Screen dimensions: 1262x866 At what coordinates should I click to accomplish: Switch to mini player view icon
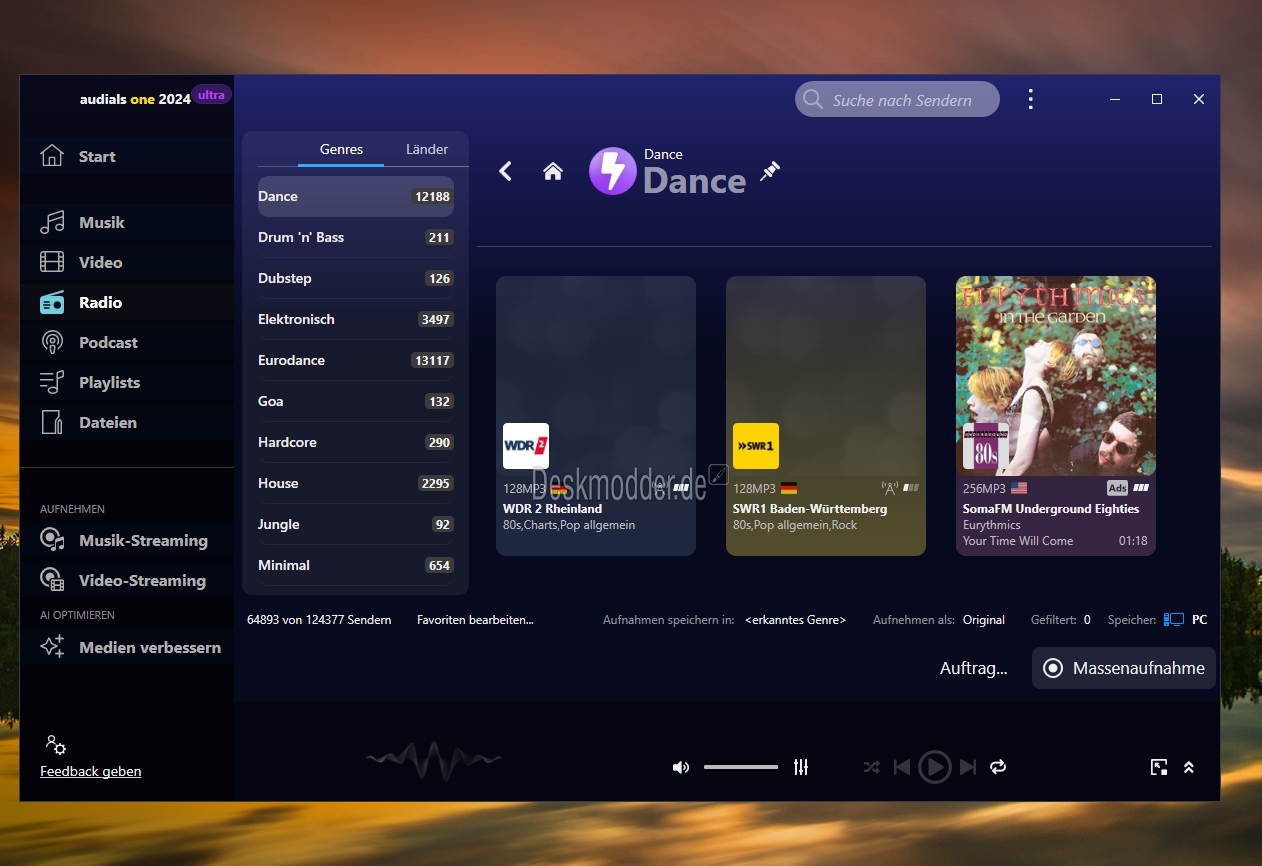[x=1159, y=767]
